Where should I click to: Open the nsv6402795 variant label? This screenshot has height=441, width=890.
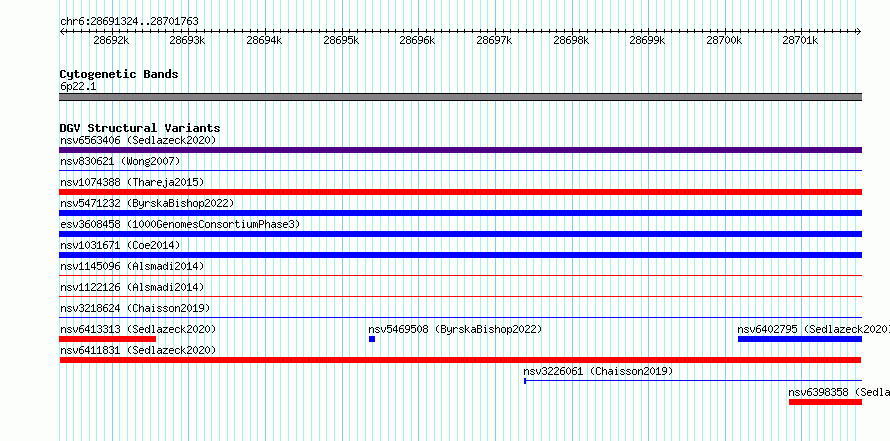click(813, 329)
